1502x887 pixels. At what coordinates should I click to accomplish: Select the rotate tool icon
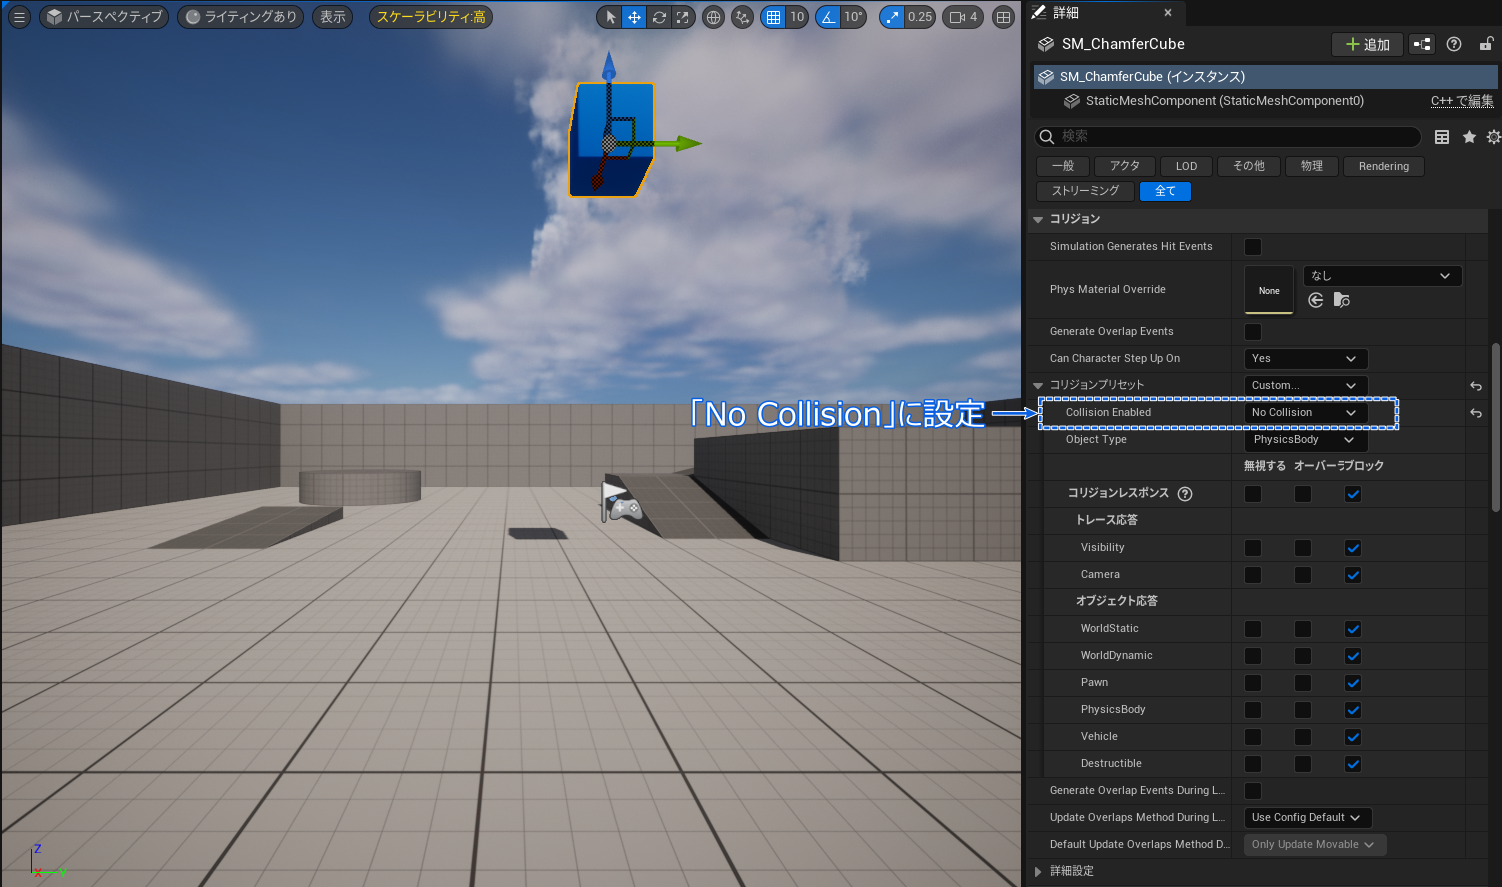point(659,17)
